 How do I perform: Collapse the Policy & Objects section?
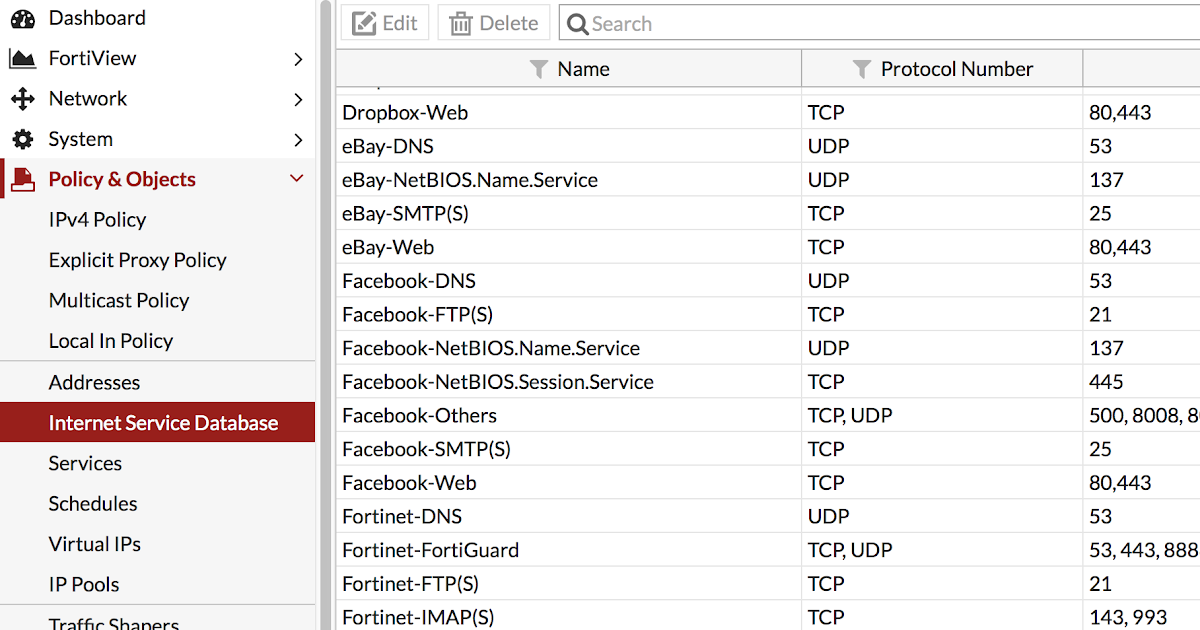(x=296, y=179)
